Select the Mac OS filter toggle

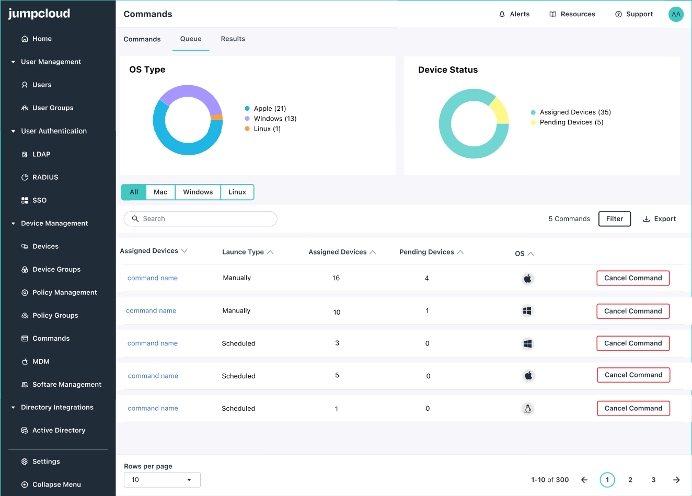tap(160, 192)
